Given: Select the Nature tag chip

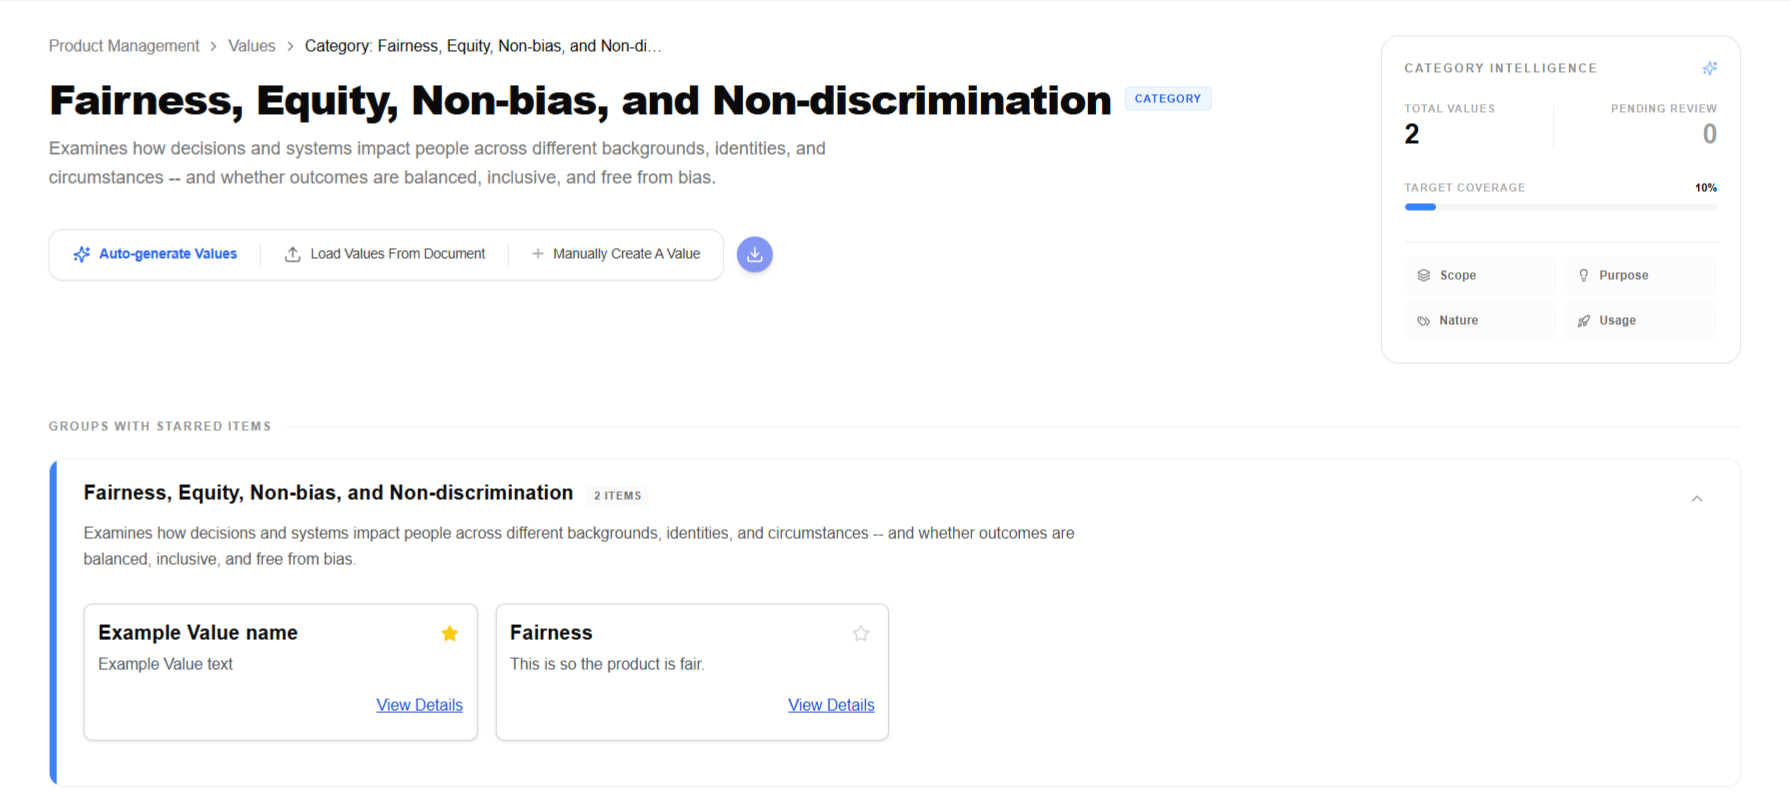Looking at the screenshot, I should click(1480, 320).
